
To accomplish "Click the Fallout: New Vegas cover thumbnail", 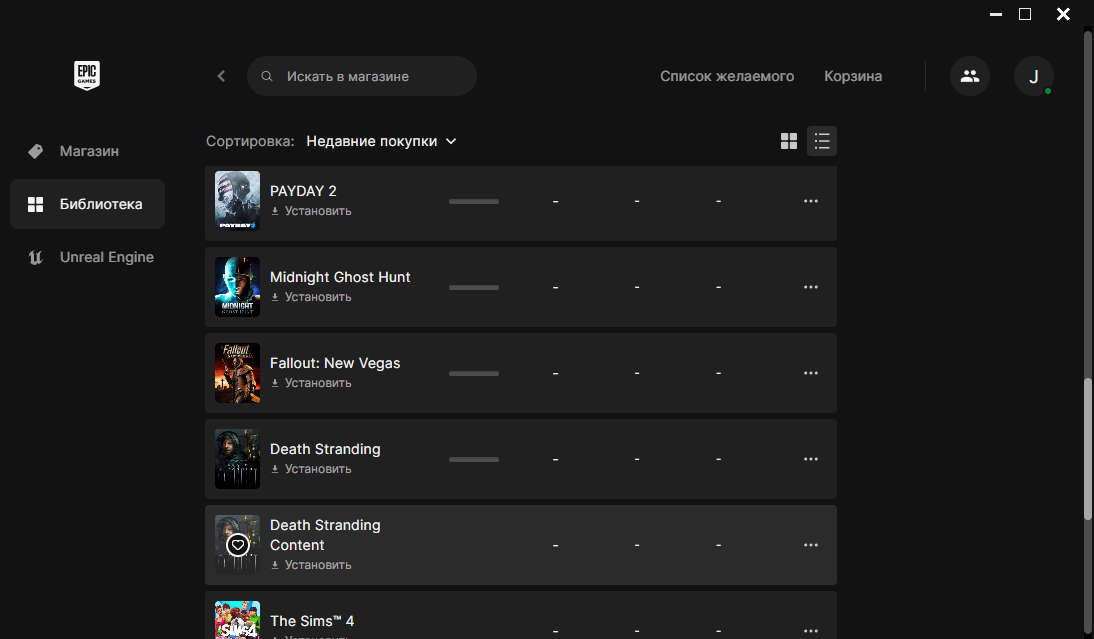I will coord(237,373).
